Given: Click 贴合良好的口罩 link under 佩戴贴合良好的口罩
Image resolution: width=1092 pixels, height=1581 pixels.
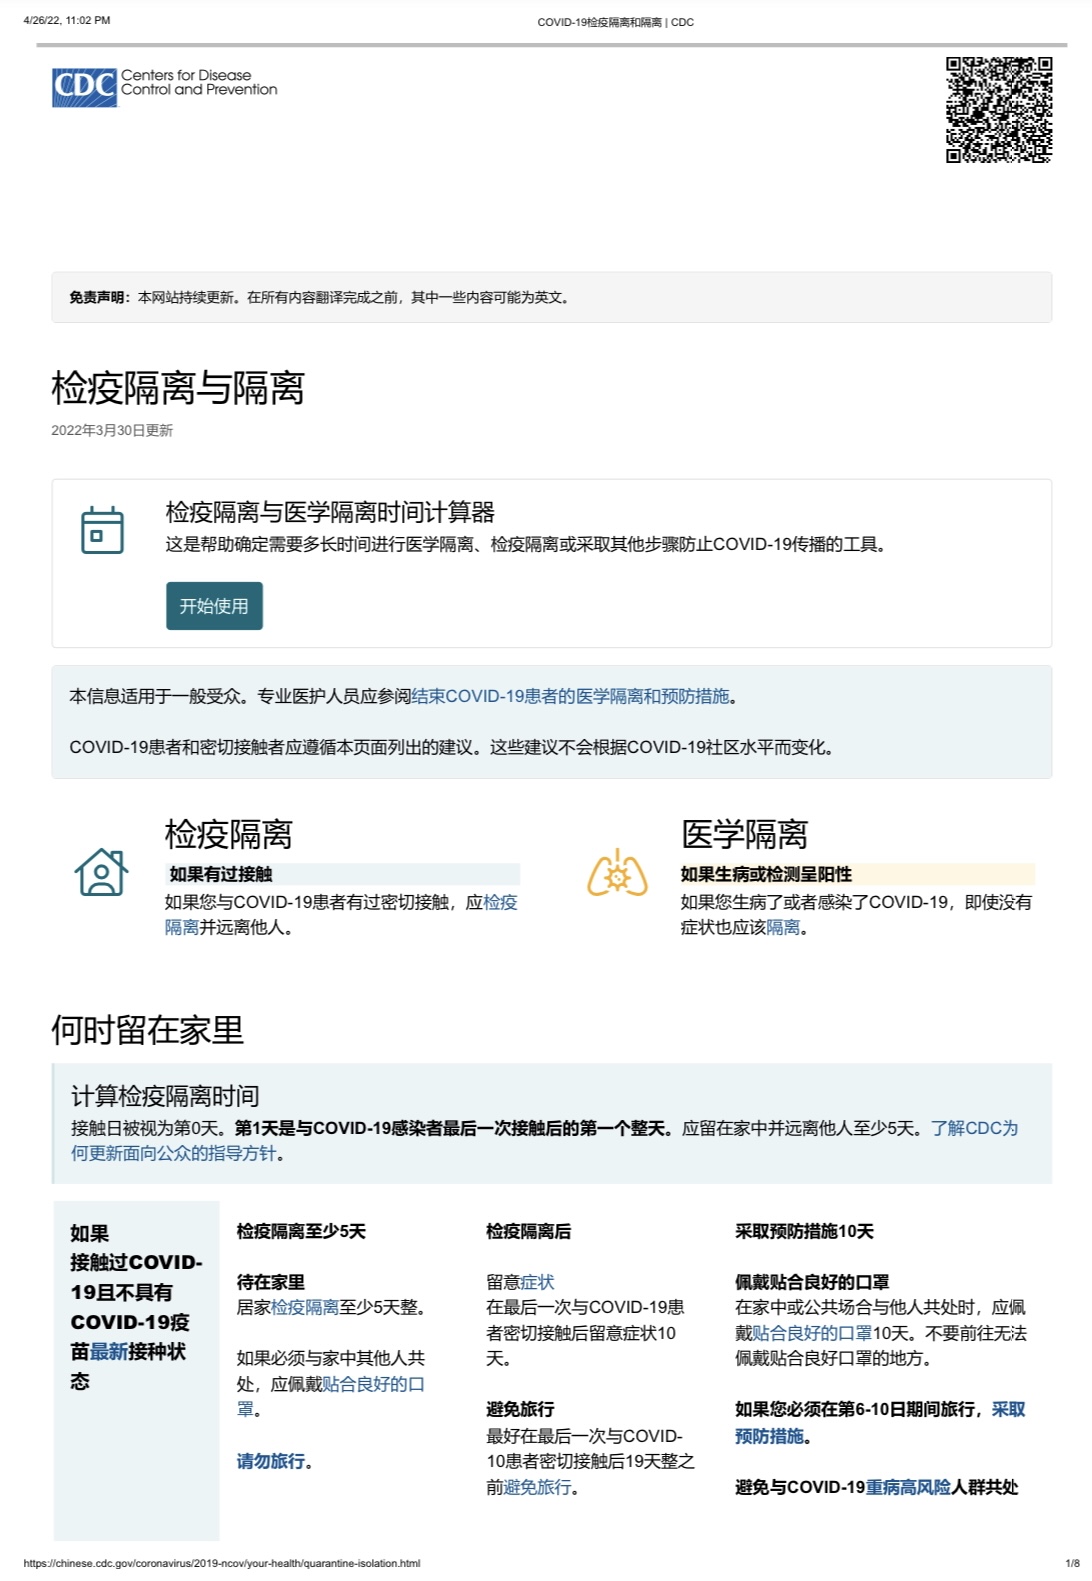Looking at the screenshot, I should coord(811,1333).
